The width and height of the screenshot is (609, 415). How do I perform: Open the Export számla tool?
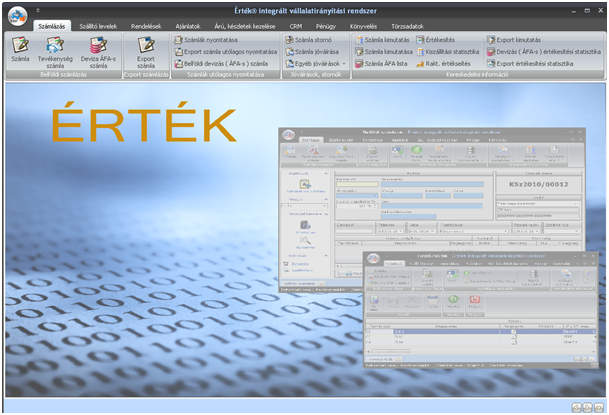point(146,52)
